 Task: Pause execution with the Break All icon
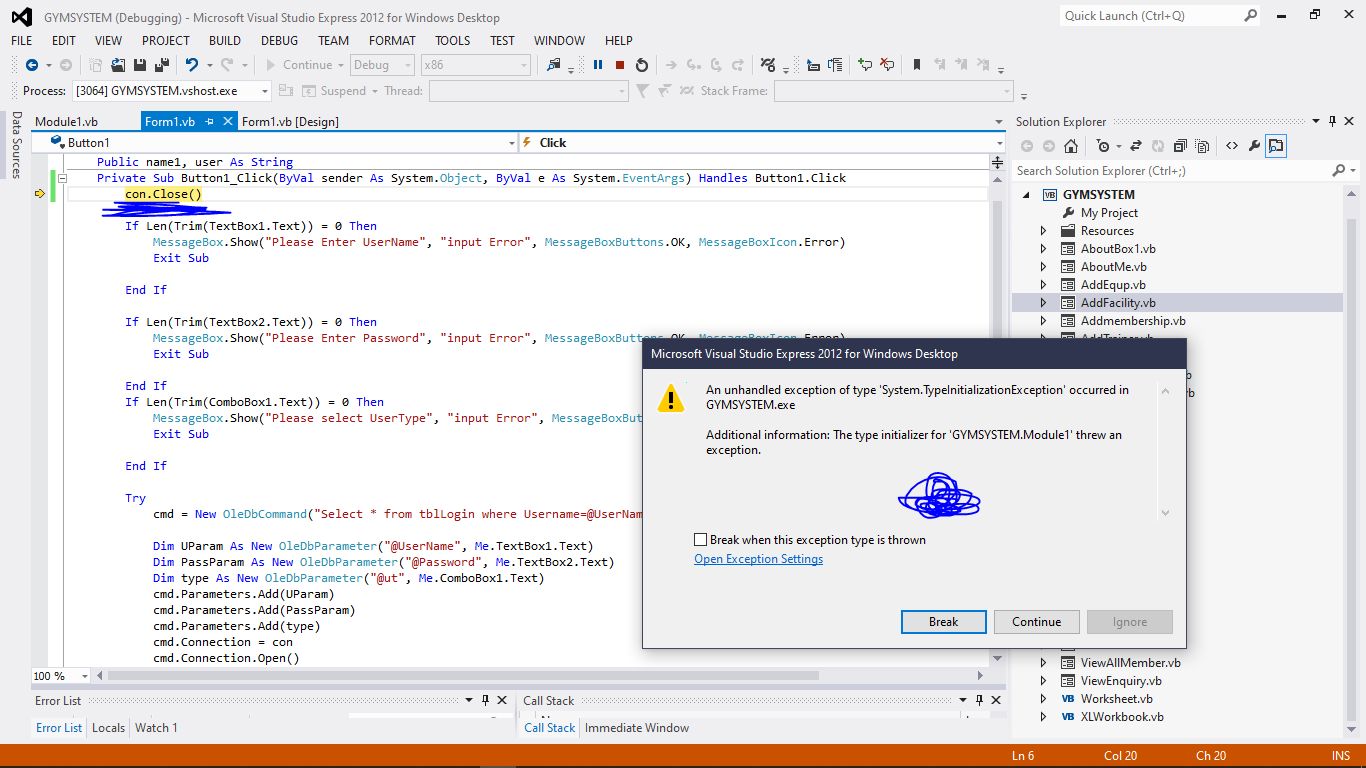[x=598, y=65]
